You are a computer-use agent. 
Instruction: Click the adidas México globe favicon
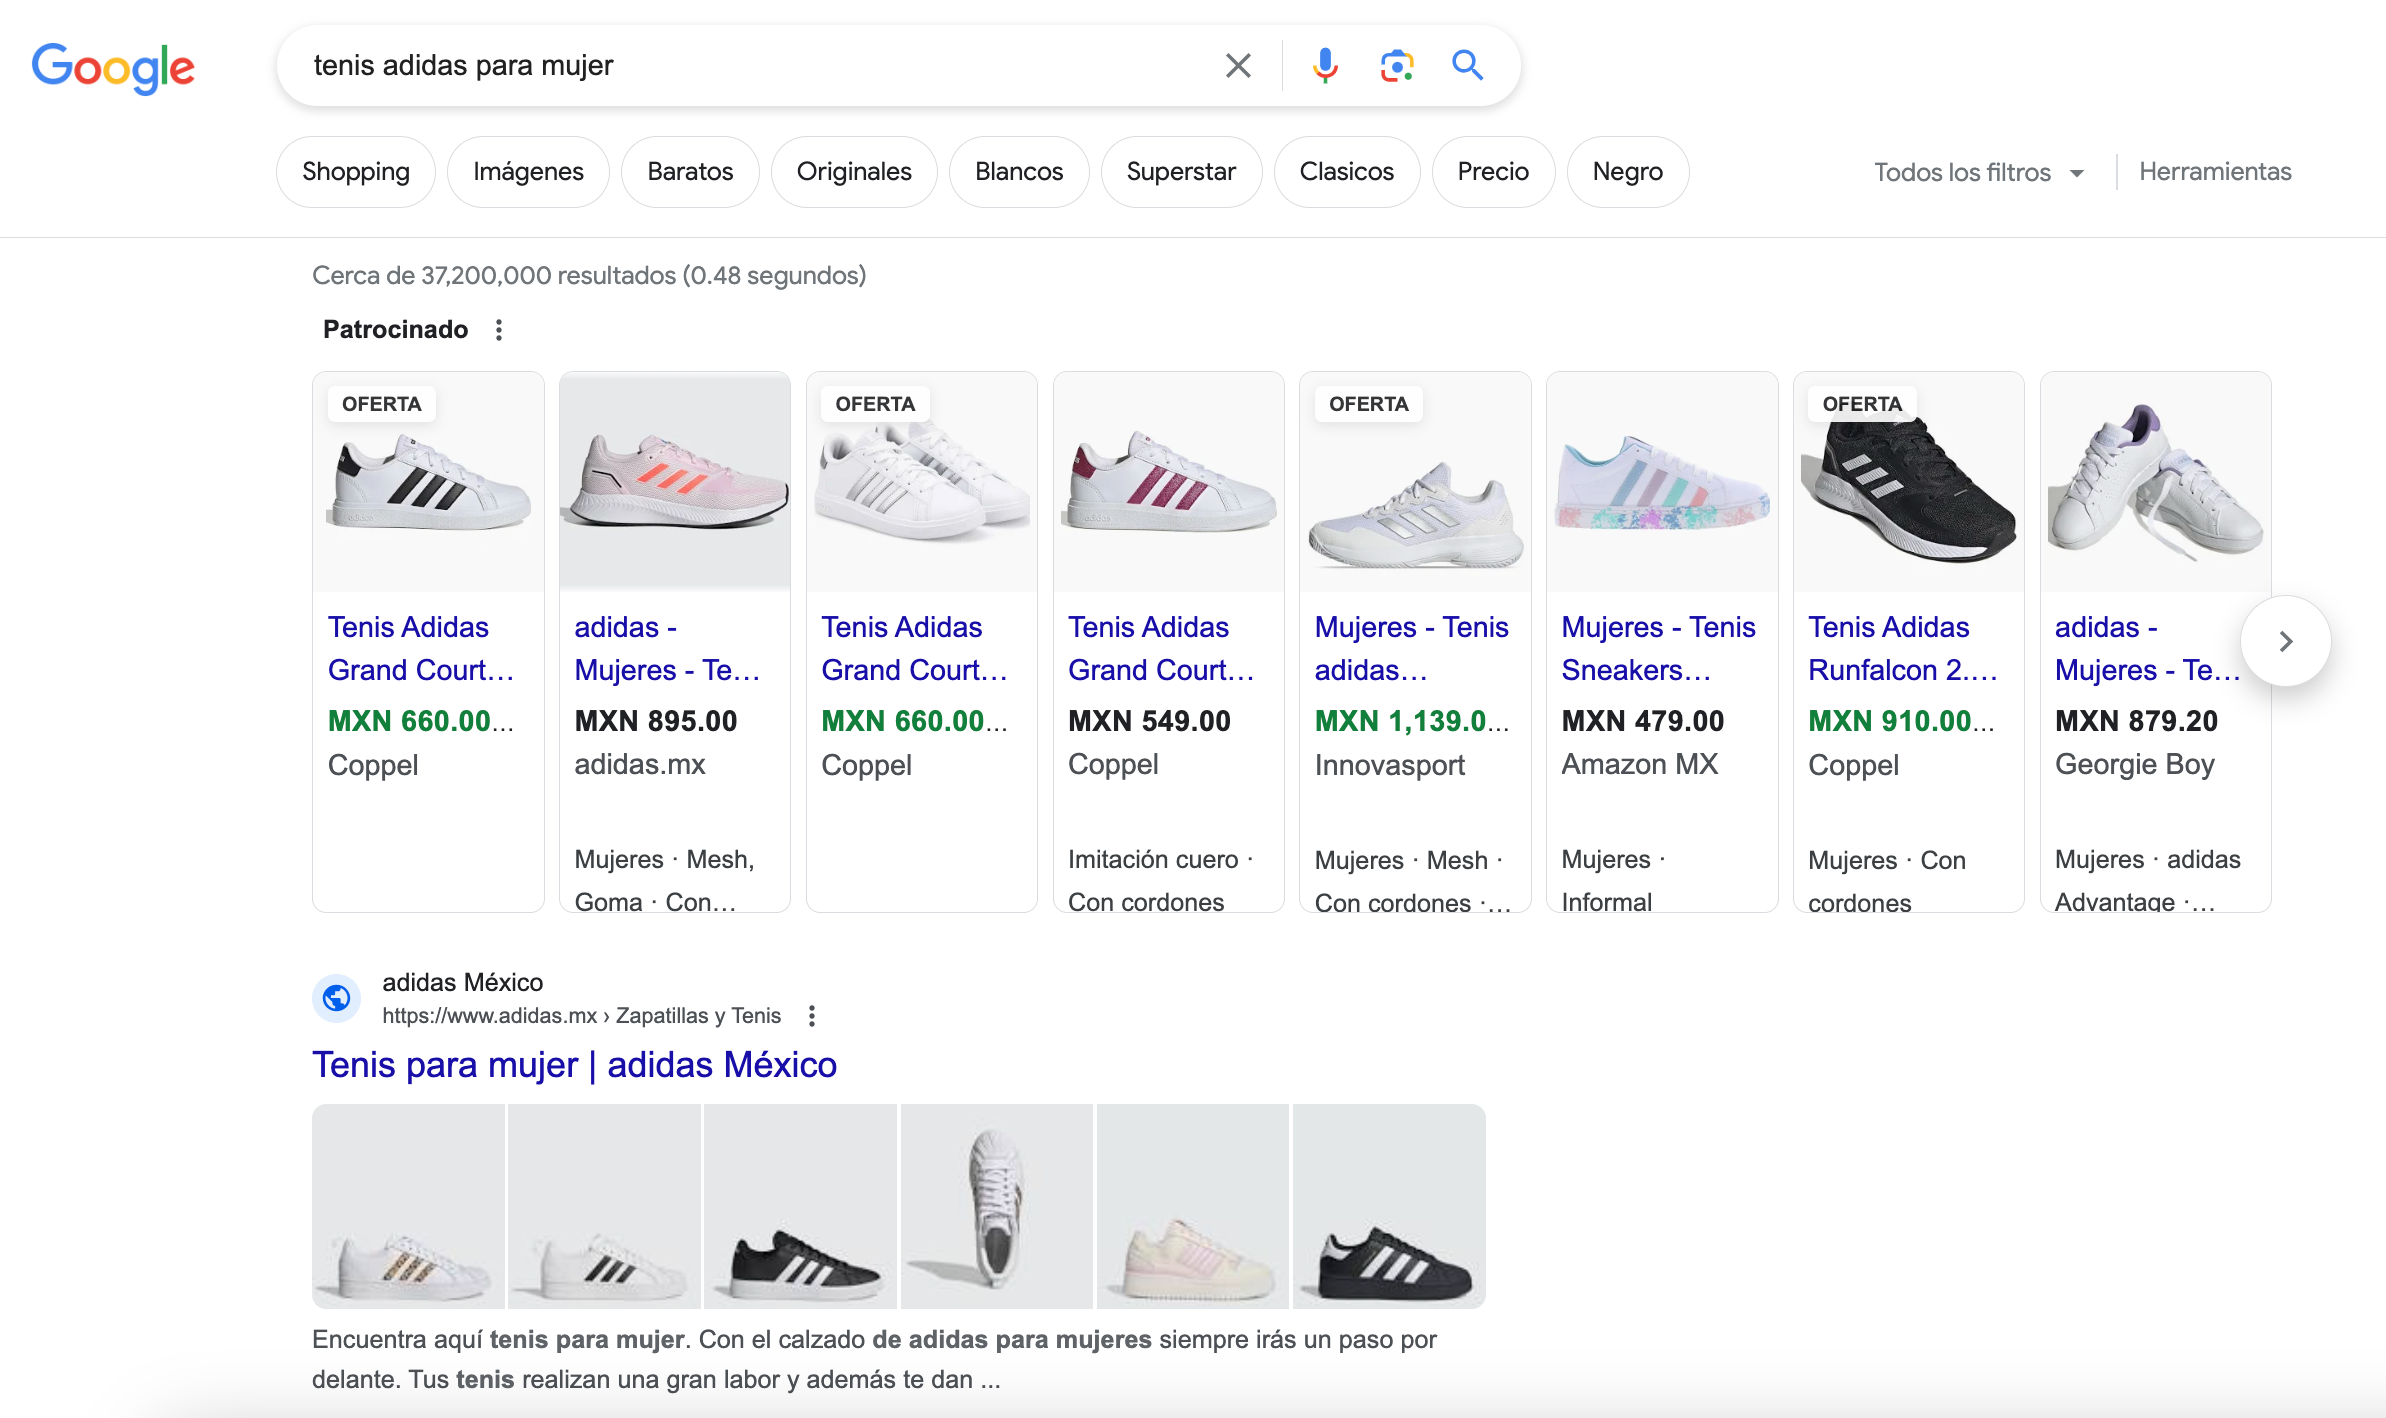(x=337, y=998)
